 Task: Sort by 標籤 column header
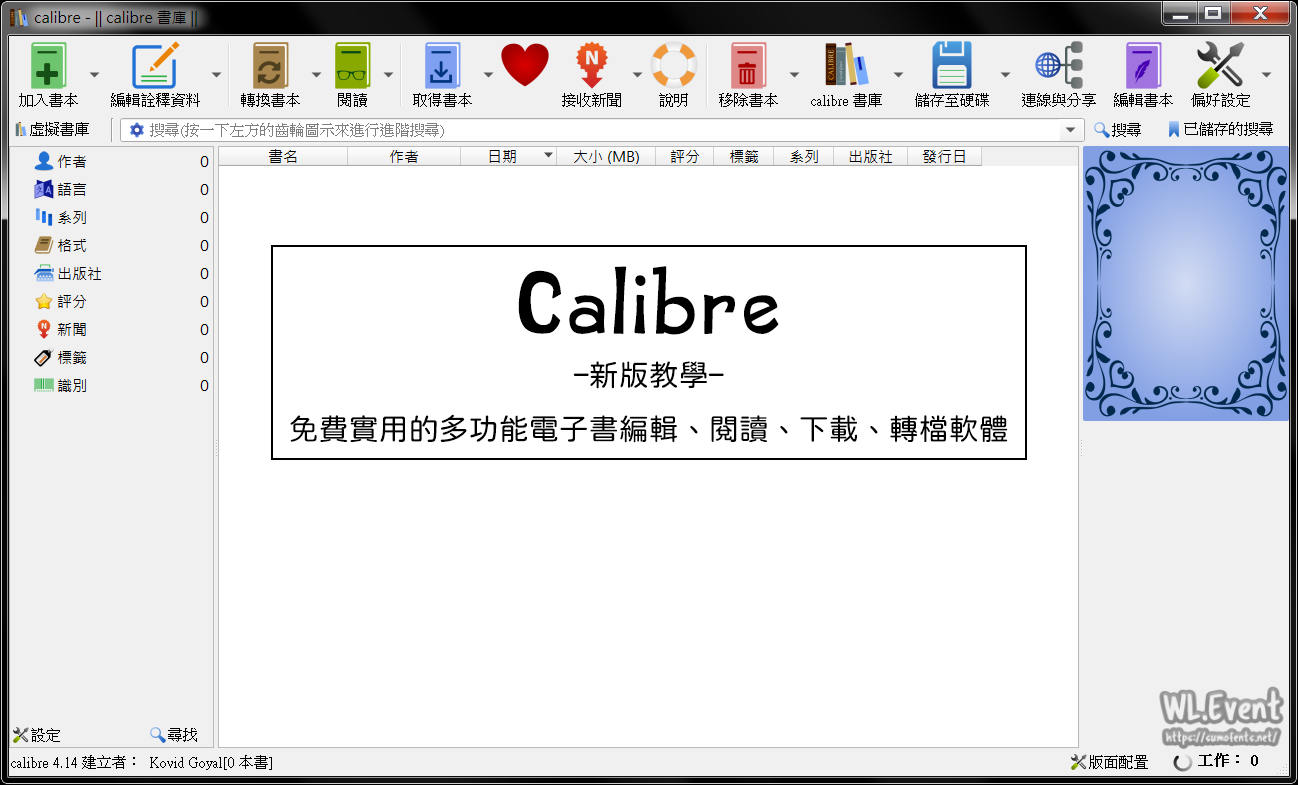(x=744, y=156)
